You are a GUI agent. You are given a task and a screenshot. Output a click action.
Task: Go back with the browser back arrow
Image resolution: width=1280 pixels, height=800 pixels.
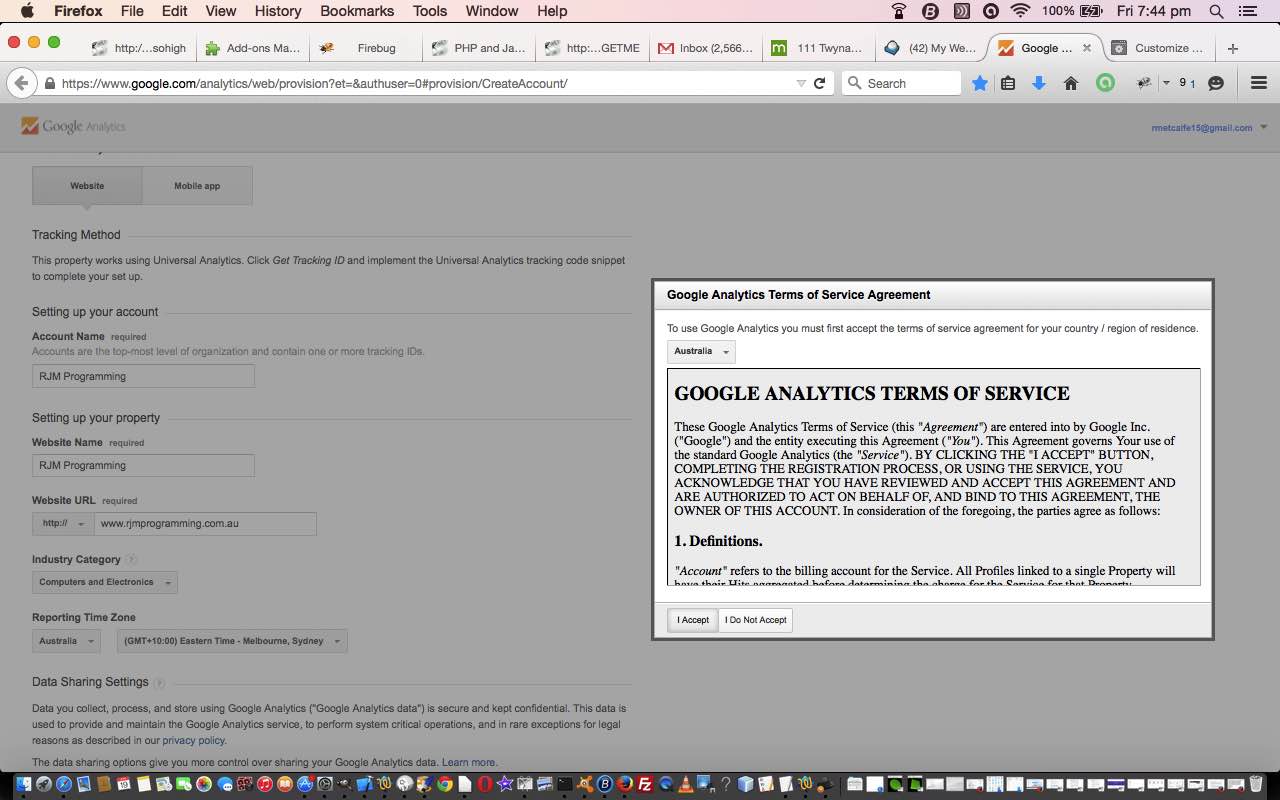[21, 83]
